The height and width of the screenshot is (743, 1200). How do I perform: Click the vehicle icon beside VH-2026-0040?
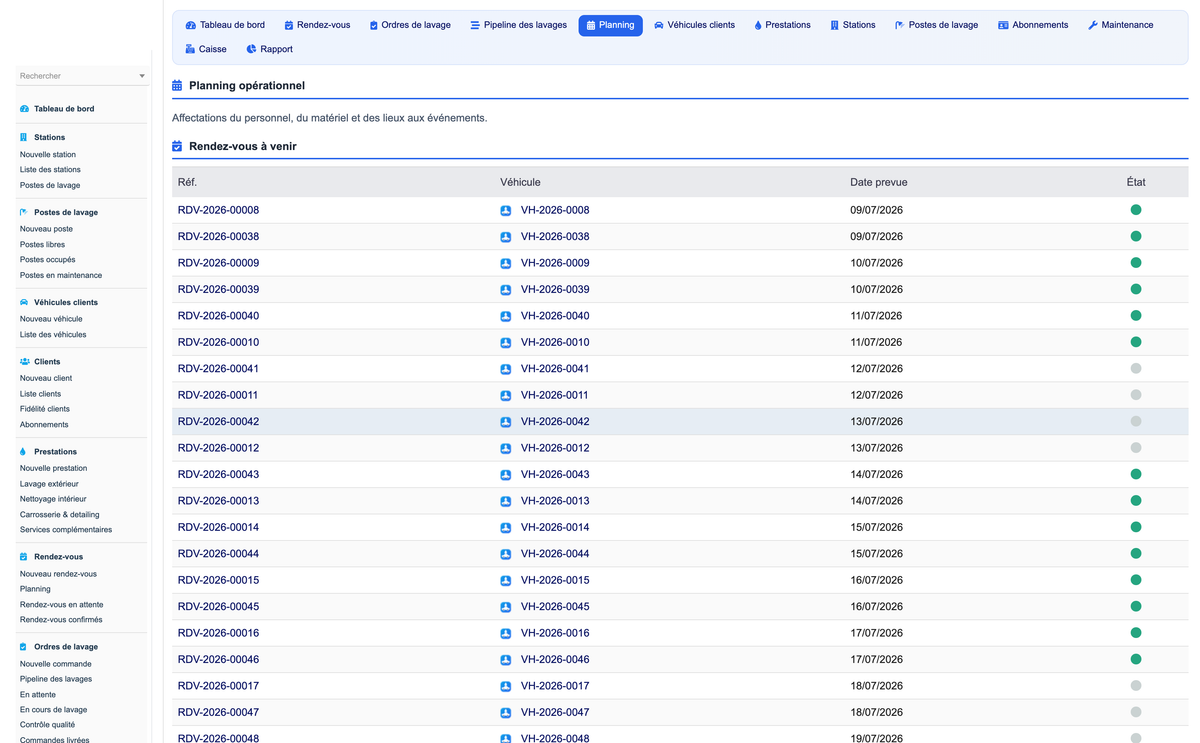tap(506, 316)
